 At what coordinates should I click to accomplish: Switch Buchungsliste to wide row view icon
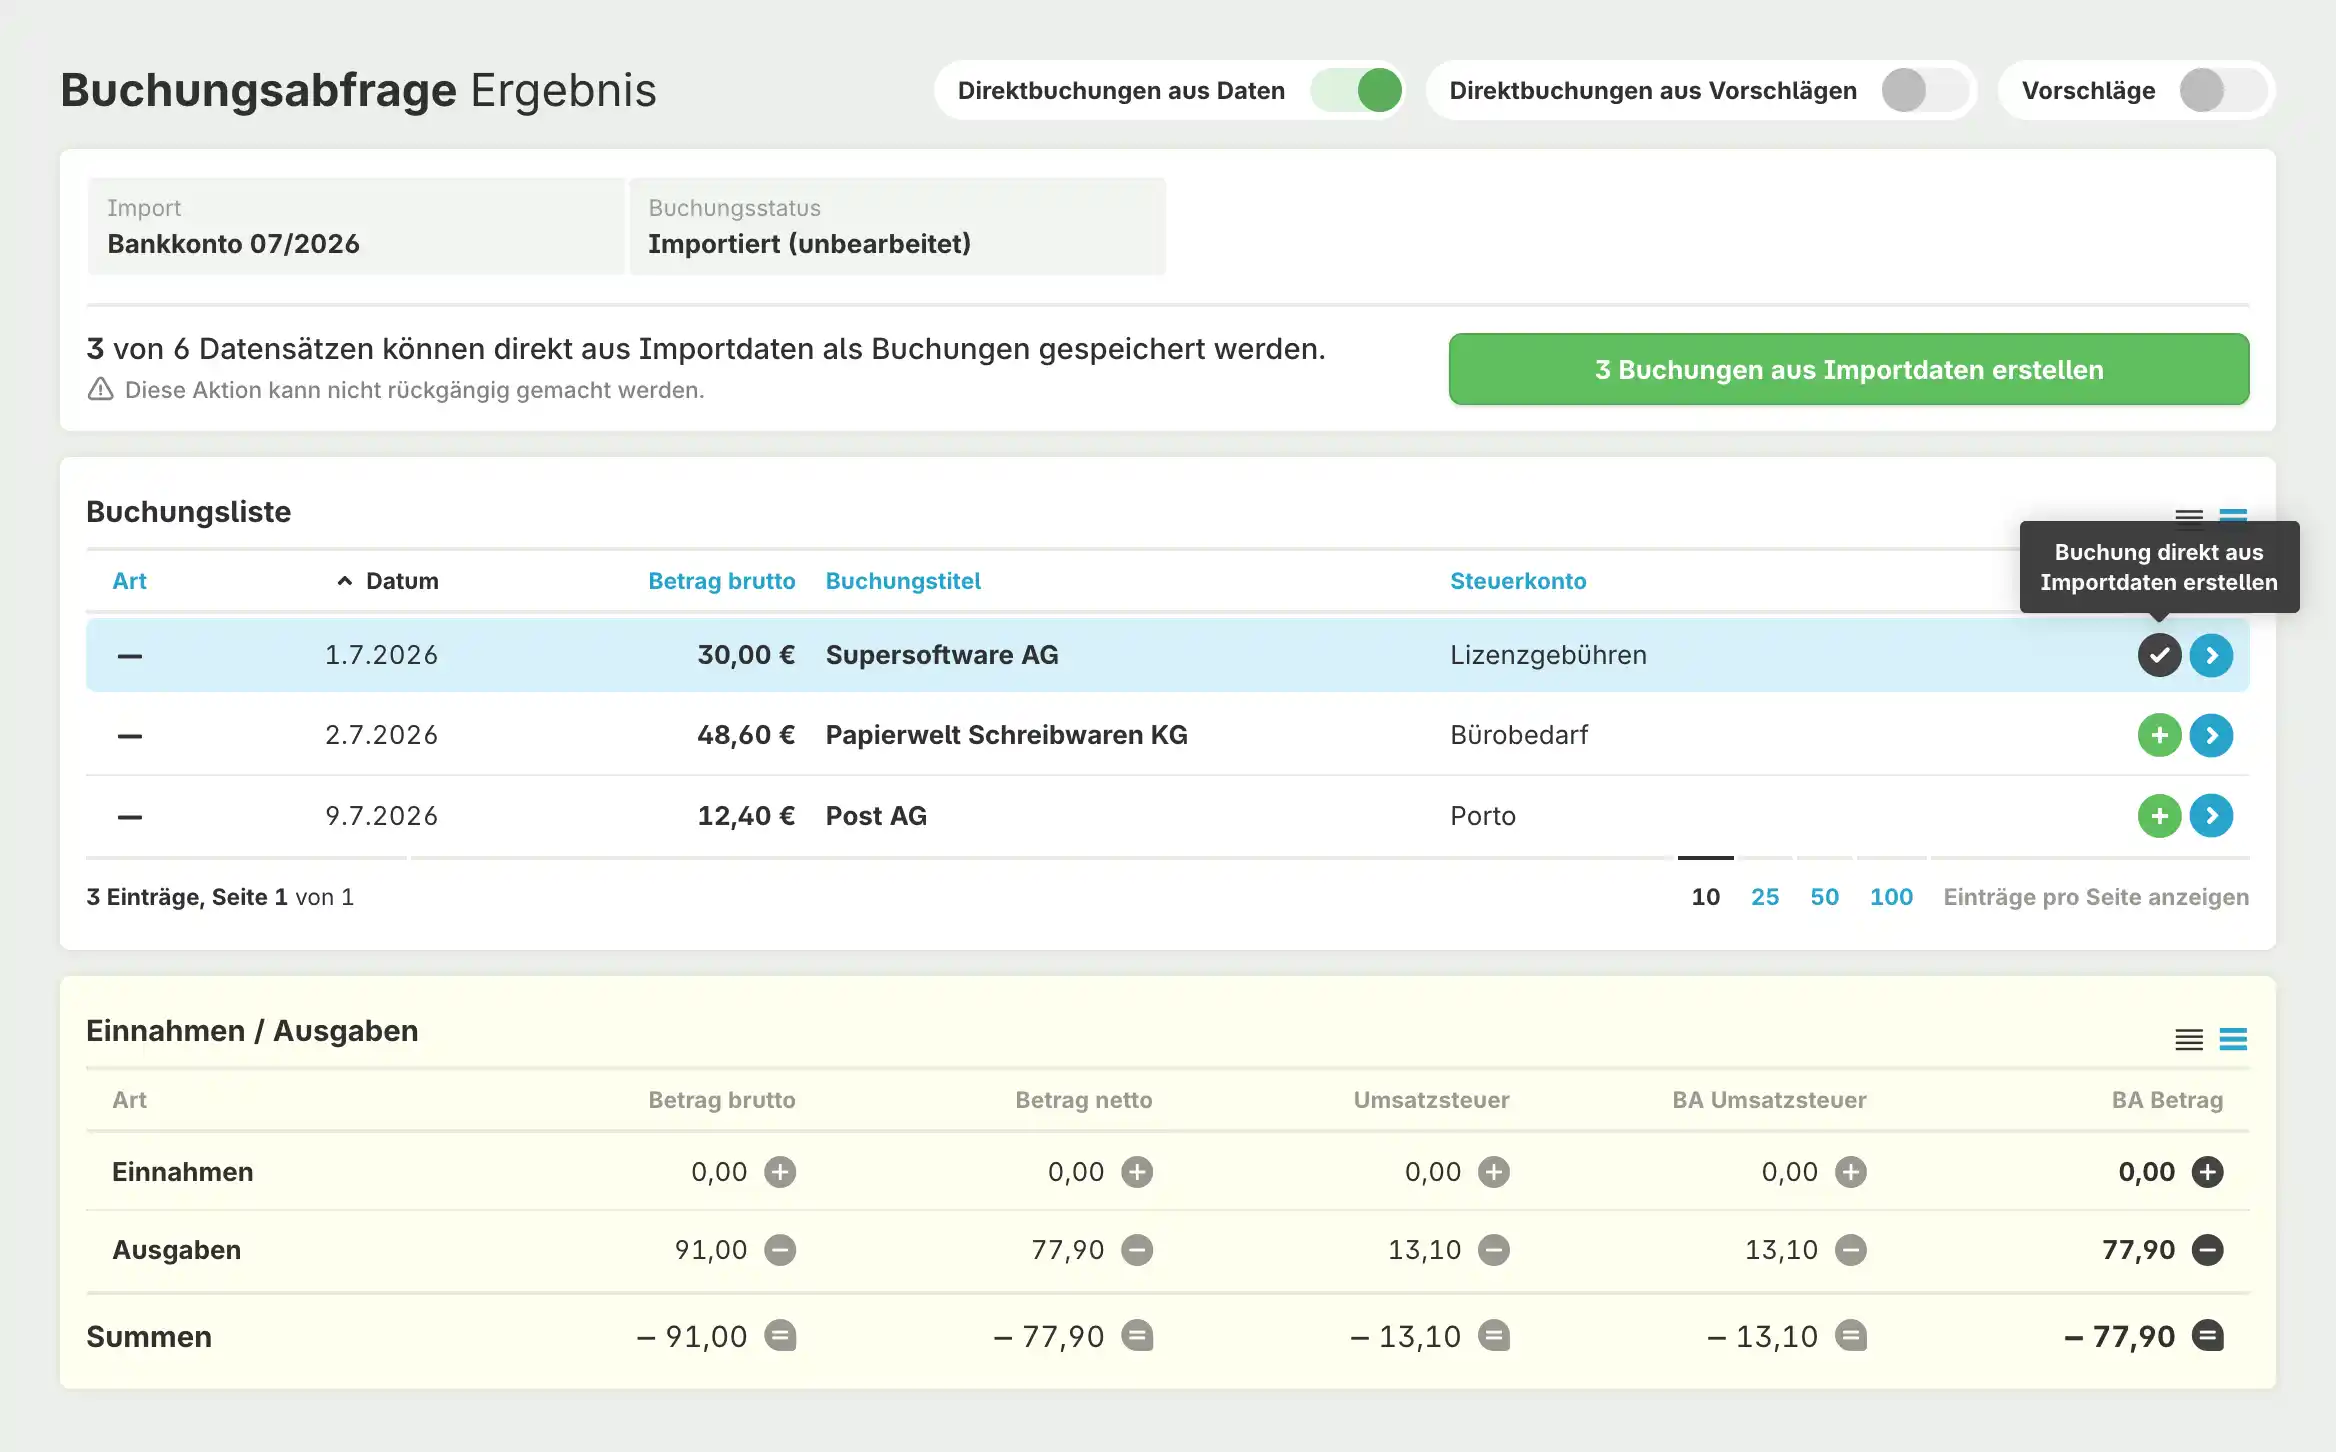pos(2233,516)
